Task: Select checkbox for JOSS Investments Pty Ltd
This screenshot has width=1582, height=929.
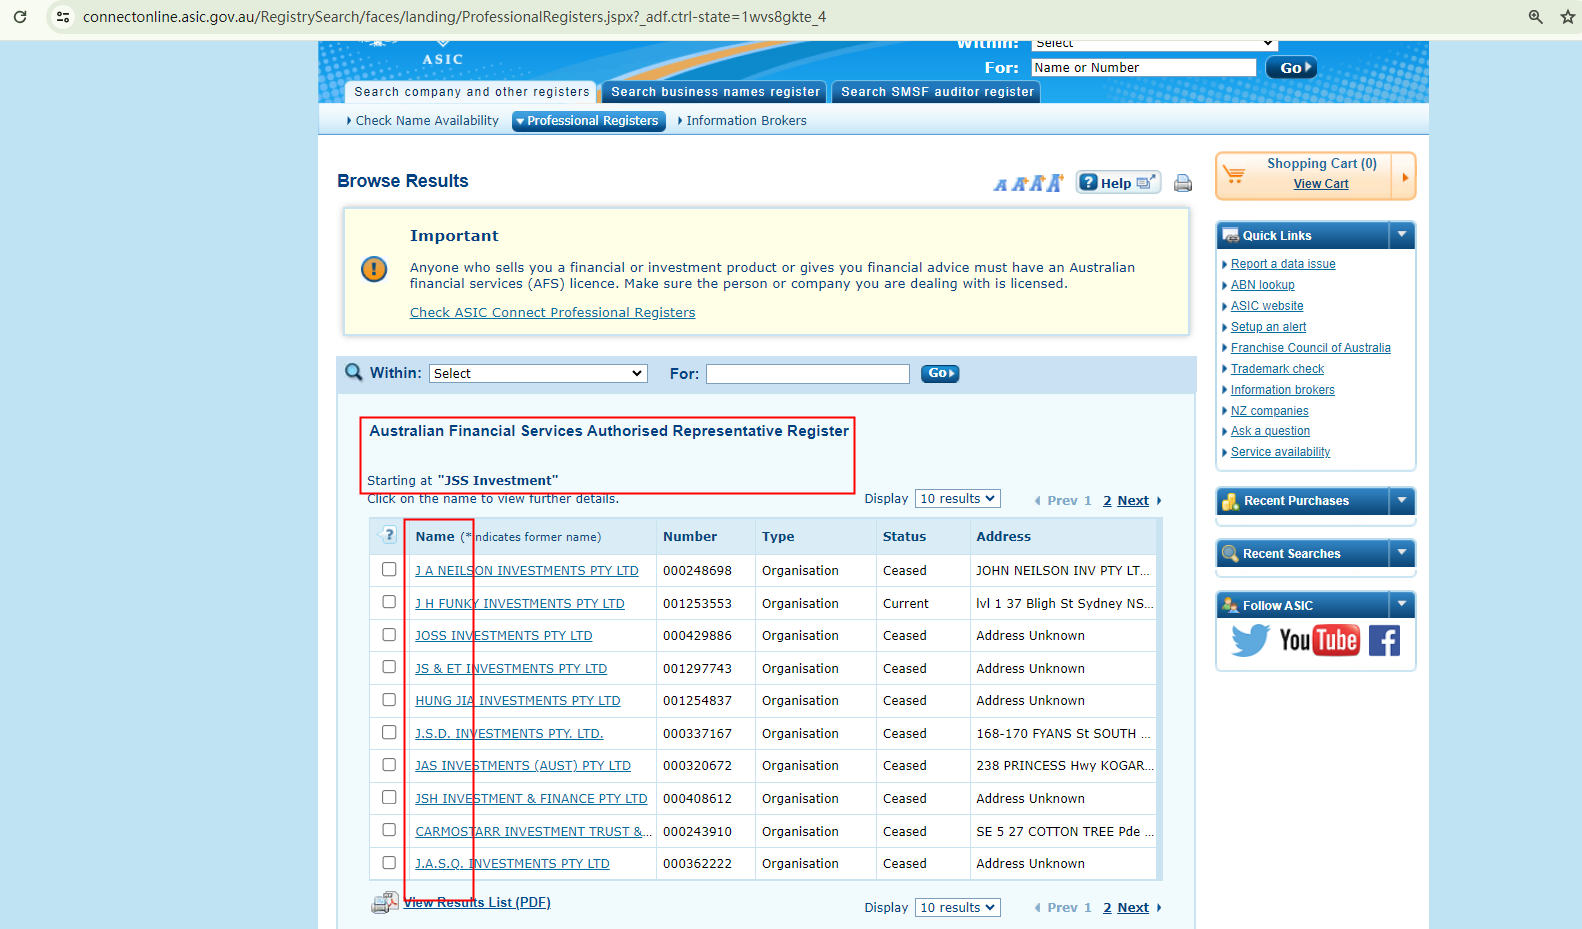Action: [x=389, y=635]
